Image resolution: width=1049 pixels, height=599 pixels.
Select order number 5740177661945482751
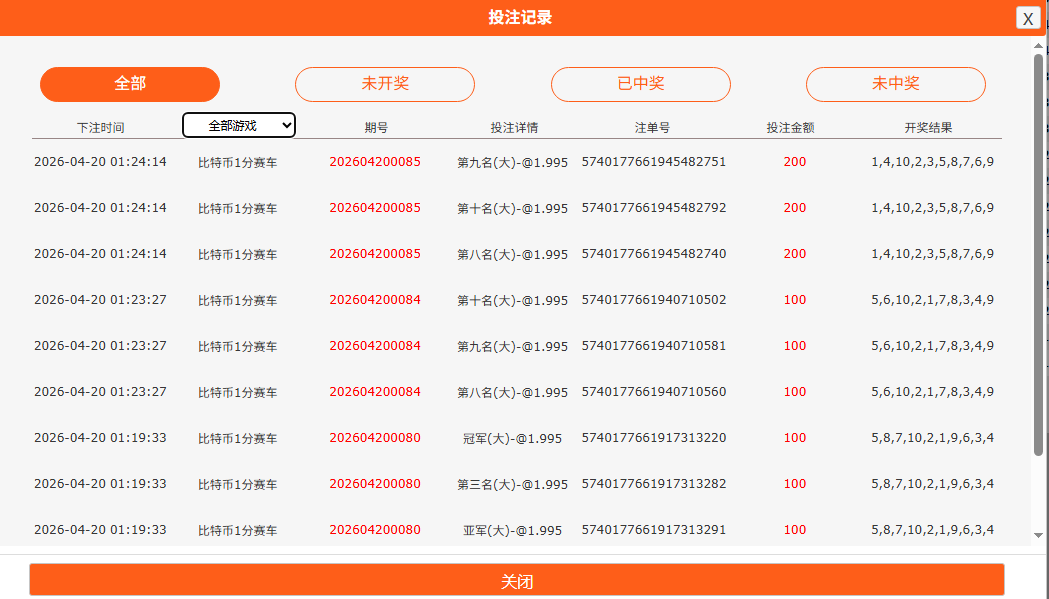pos(654,162)
